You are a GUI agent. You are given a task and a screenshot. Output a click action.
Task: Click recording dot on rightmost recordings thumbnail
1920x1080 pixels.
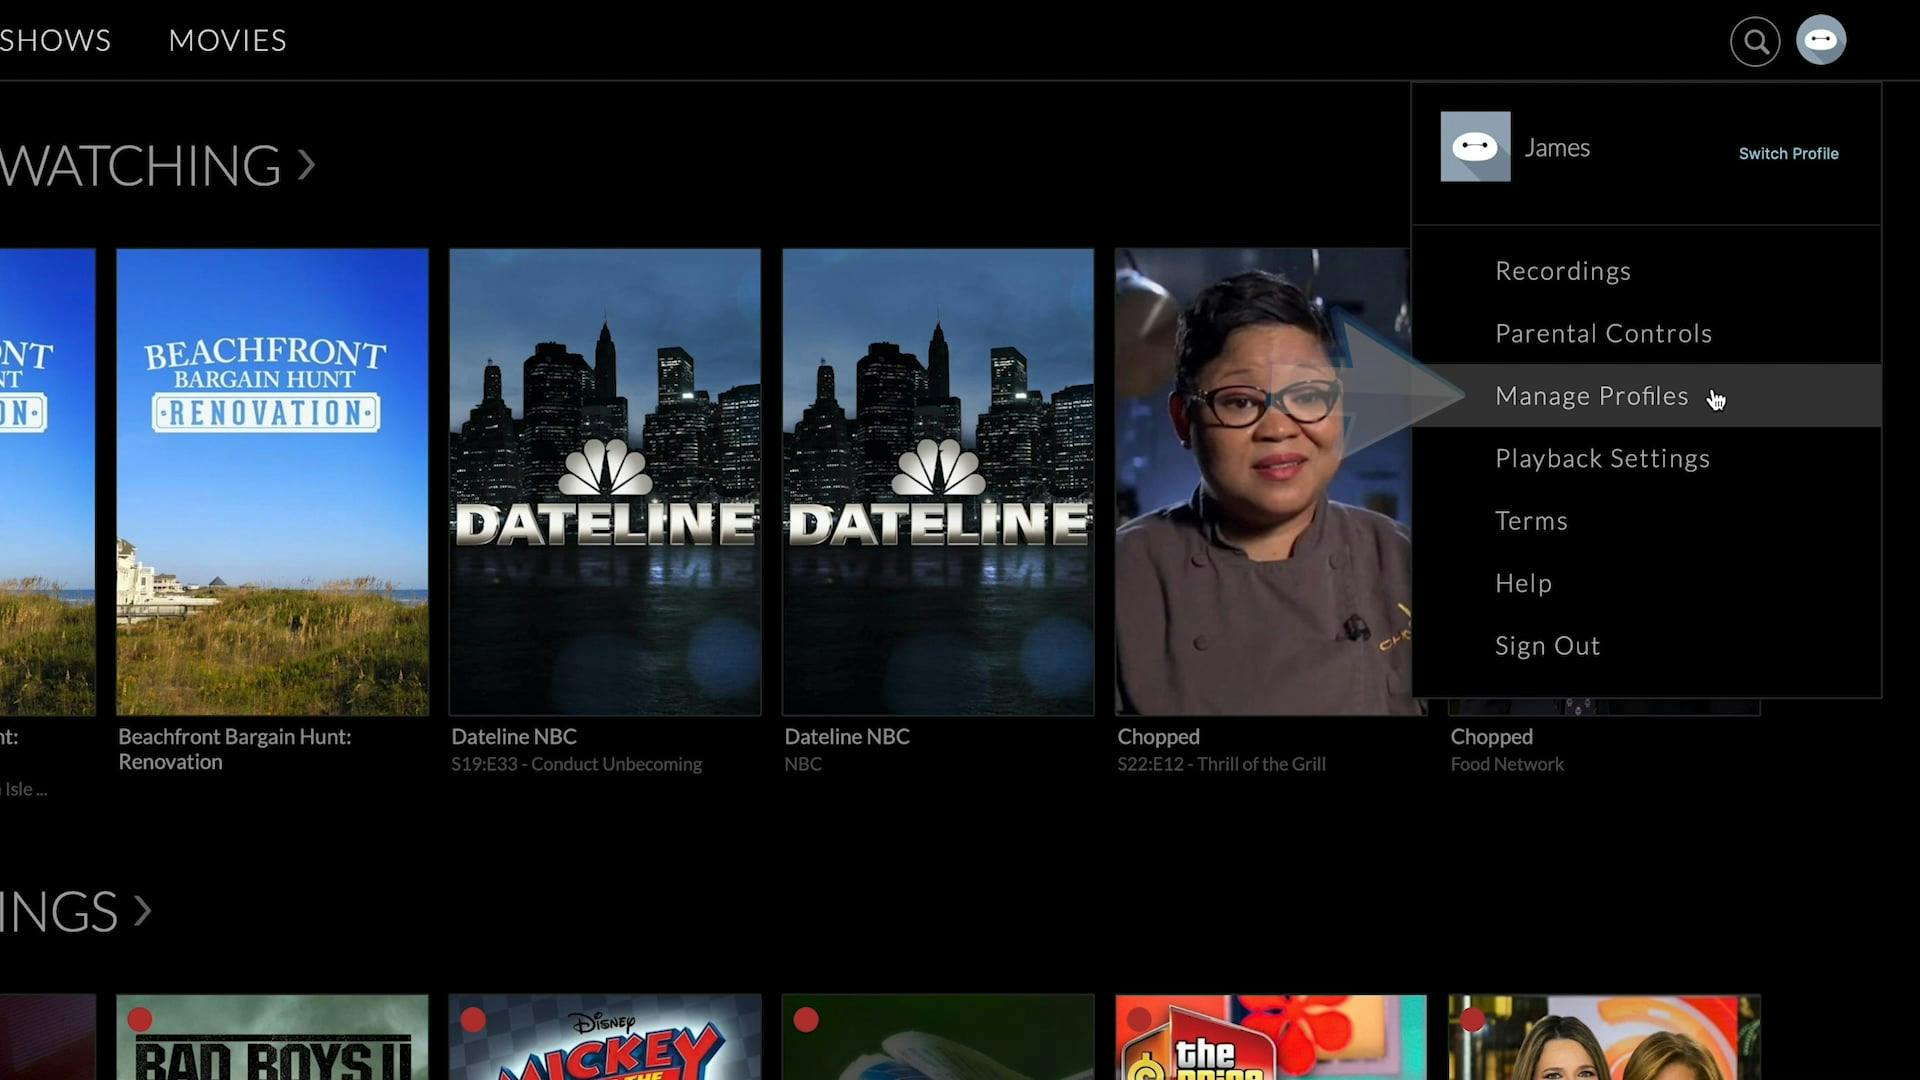[1472, 1019]
